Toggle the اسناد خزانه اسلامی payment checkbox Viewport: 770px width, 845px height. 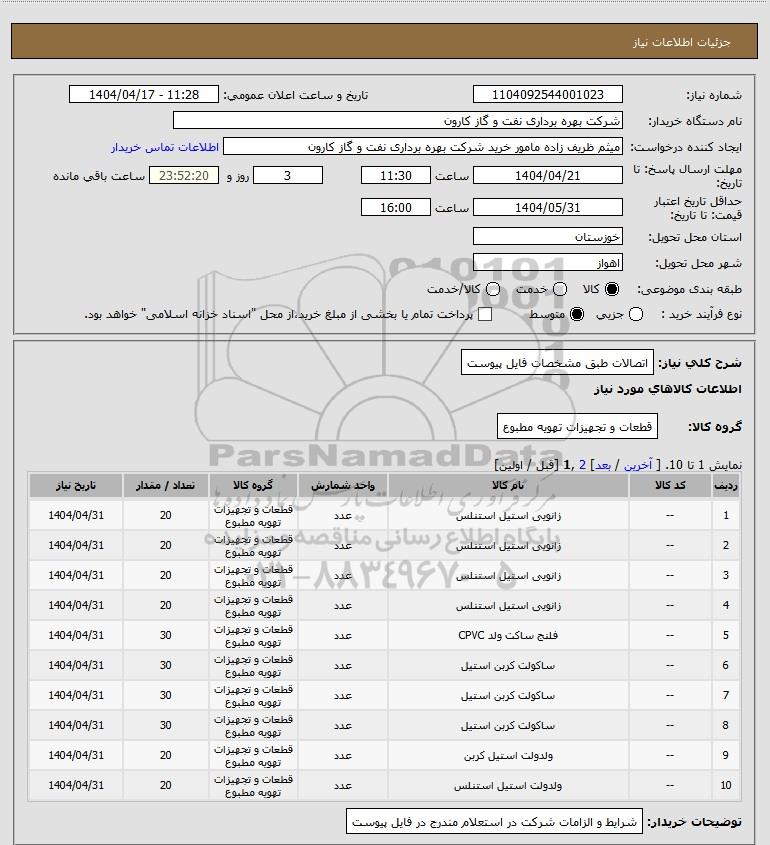[485, 314]
